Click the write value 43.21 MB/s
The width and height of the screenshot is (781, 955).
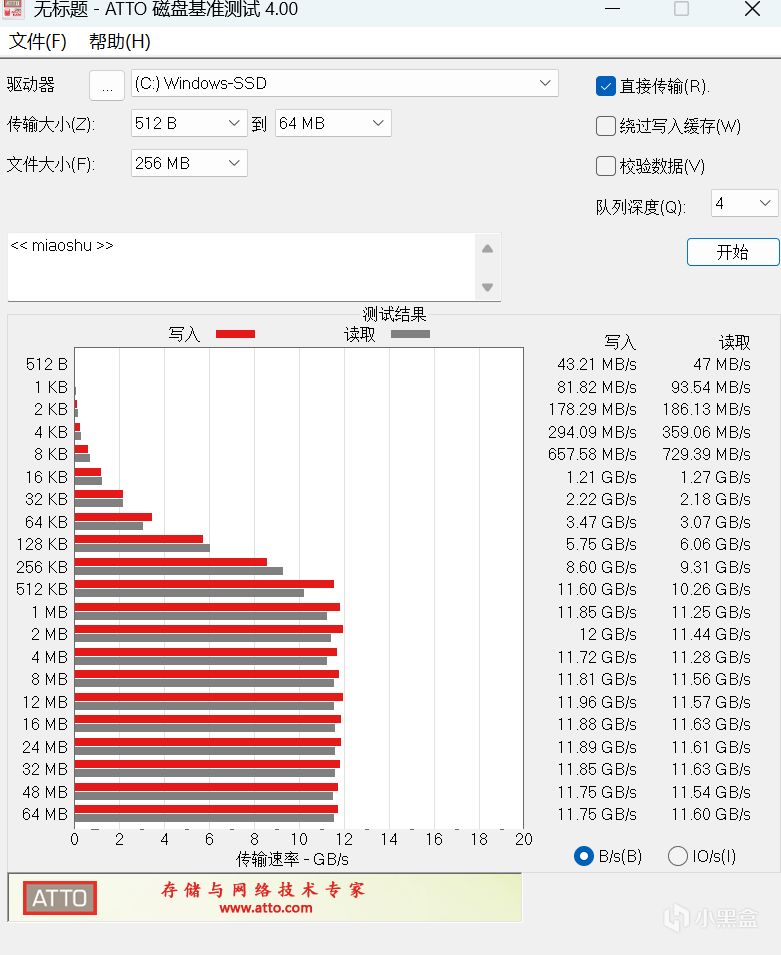pos(596,364)
